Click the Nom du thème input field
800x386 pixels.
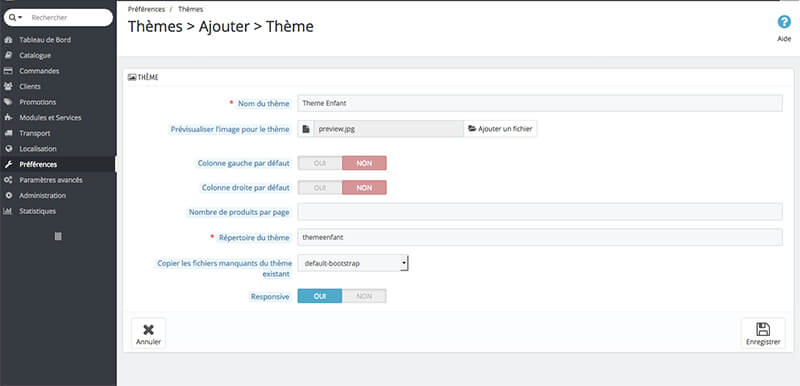pos(540,103)
